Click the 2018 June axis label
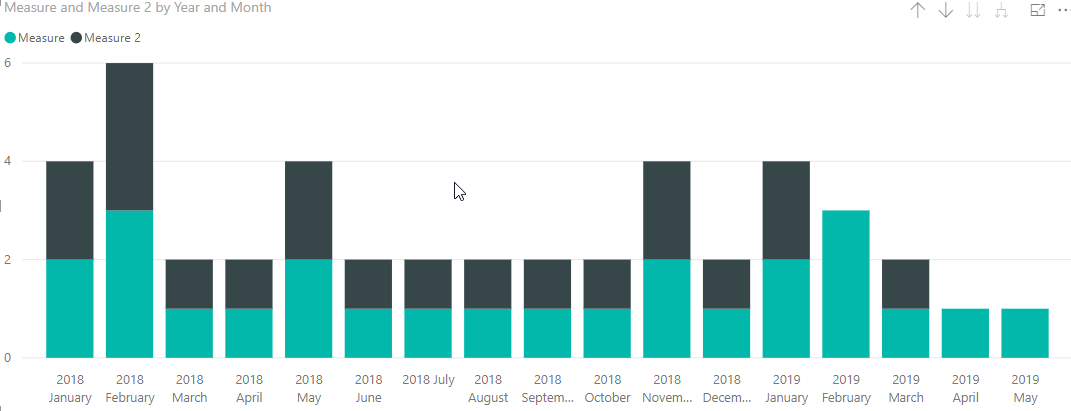The width and height of the screenshot is (1071, 411). 368,388
